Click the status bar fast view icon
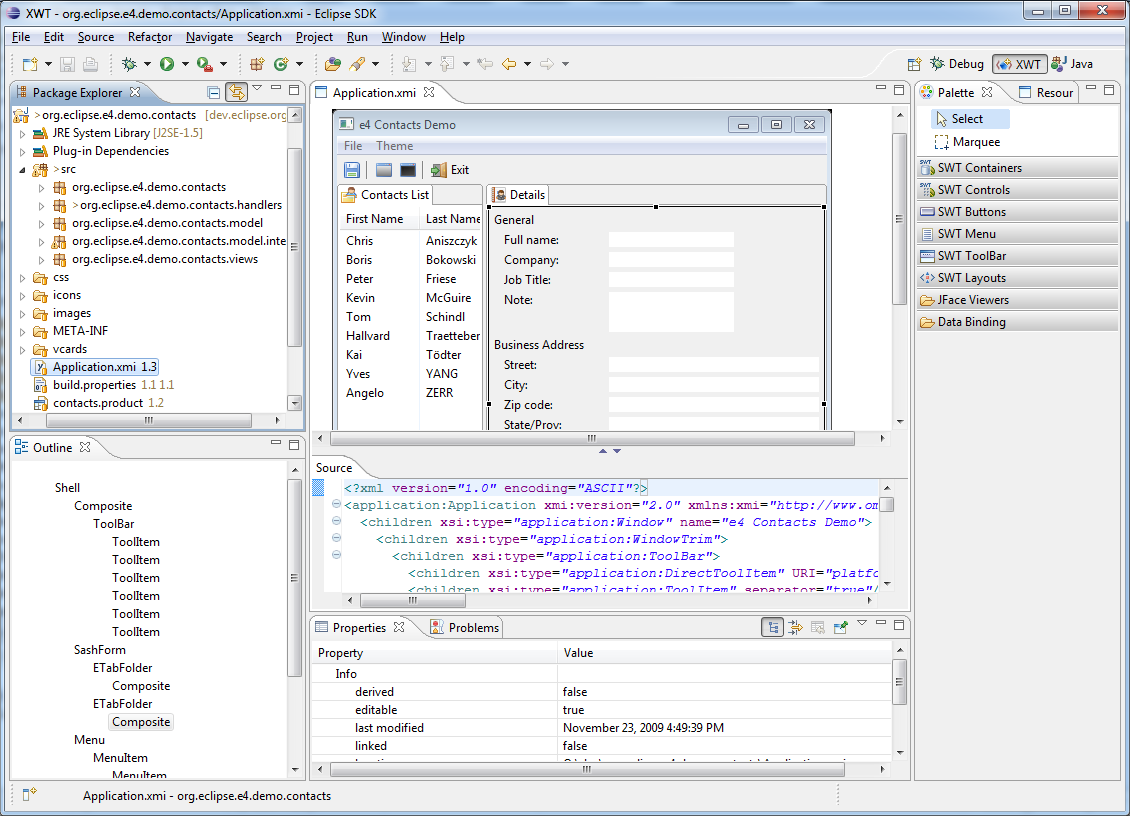Viewport: 1130px width, 816px height. [29, 794]
